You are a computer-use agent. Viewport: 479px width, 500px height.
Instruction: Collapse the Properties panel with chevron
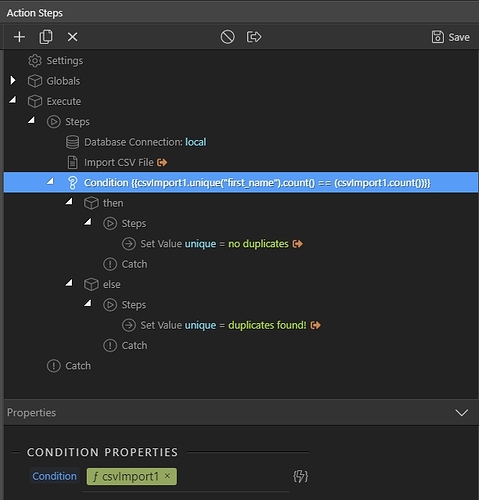coord(462,413)
